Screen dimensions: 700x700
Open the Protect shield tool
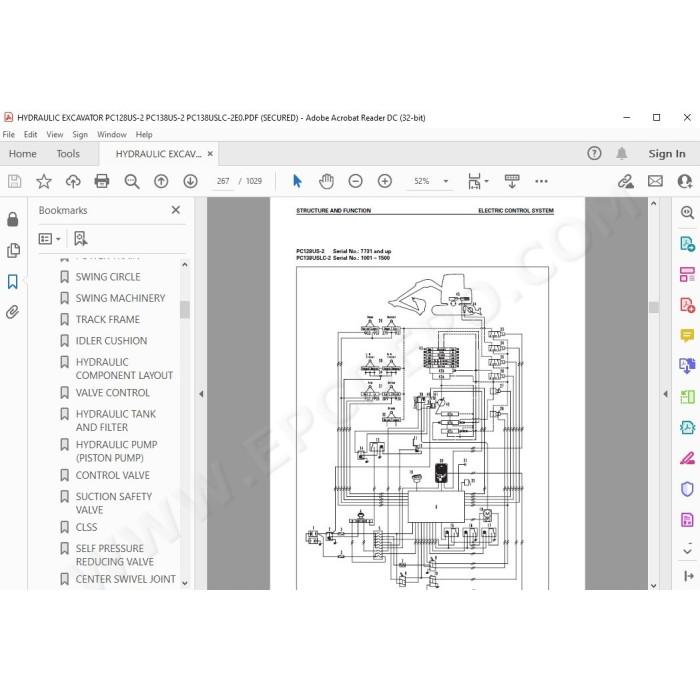tap(687, 489)
